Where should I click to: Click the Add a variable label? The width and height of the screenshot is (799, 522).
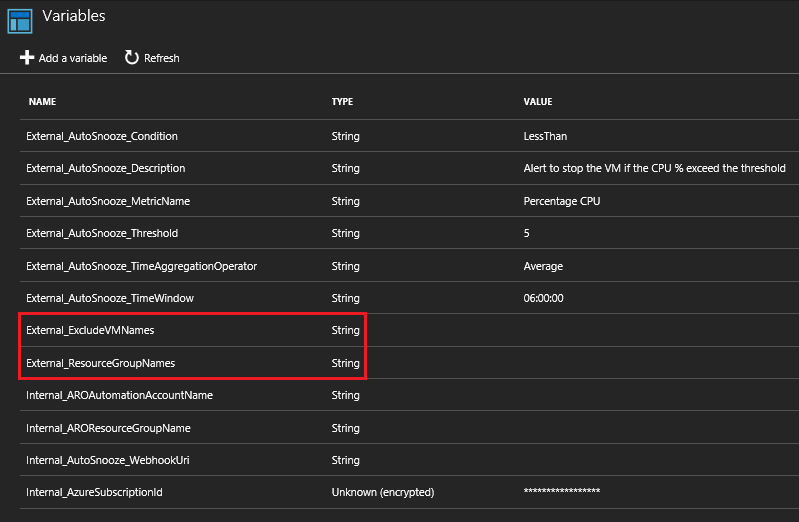click(73, 58)
